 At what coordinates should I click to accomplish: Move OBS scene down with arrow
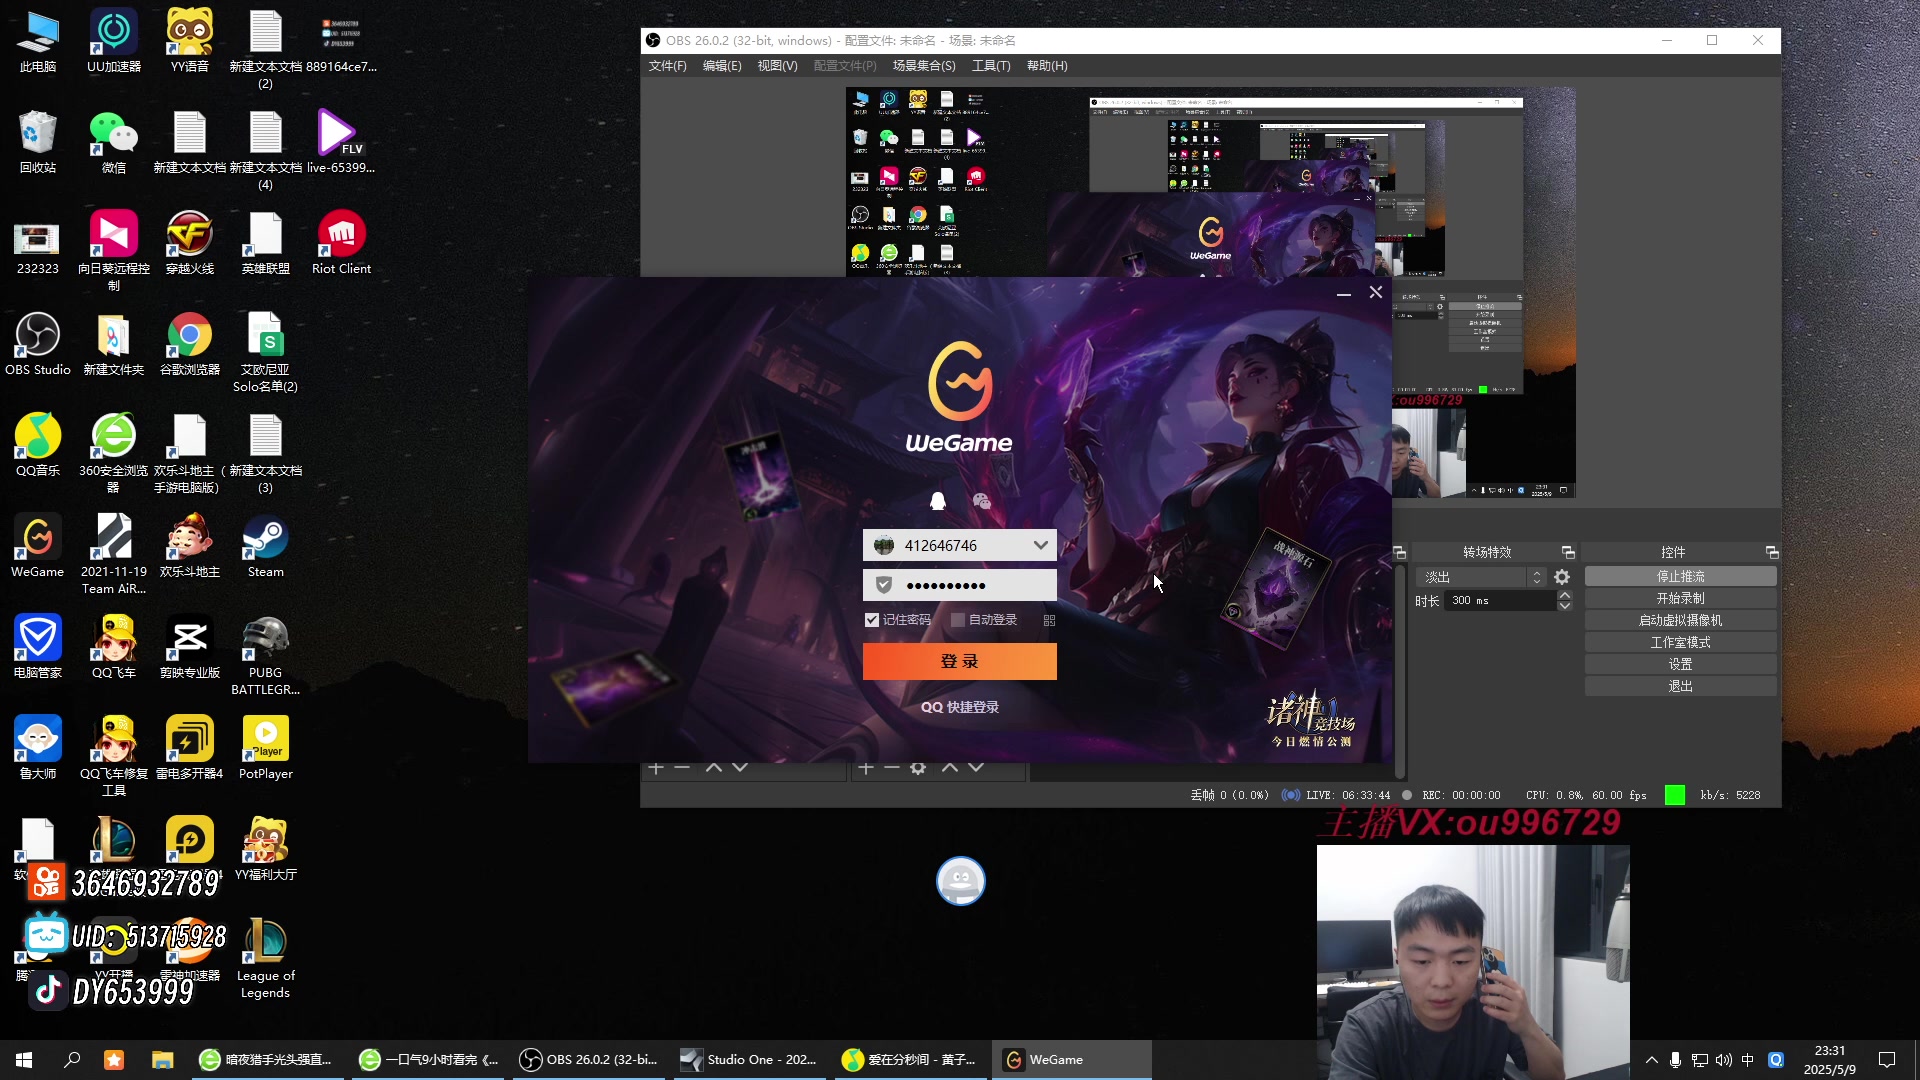740,768
